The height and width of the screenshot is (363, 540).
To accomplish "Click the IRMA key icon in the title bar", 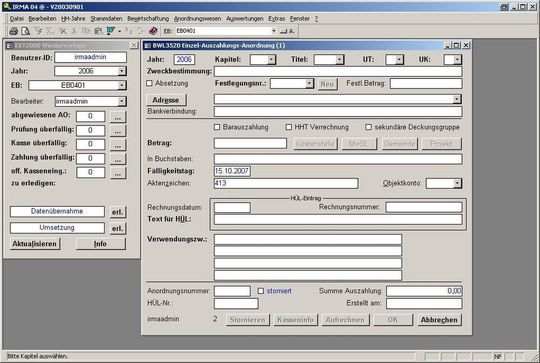I will click(7, 6).
